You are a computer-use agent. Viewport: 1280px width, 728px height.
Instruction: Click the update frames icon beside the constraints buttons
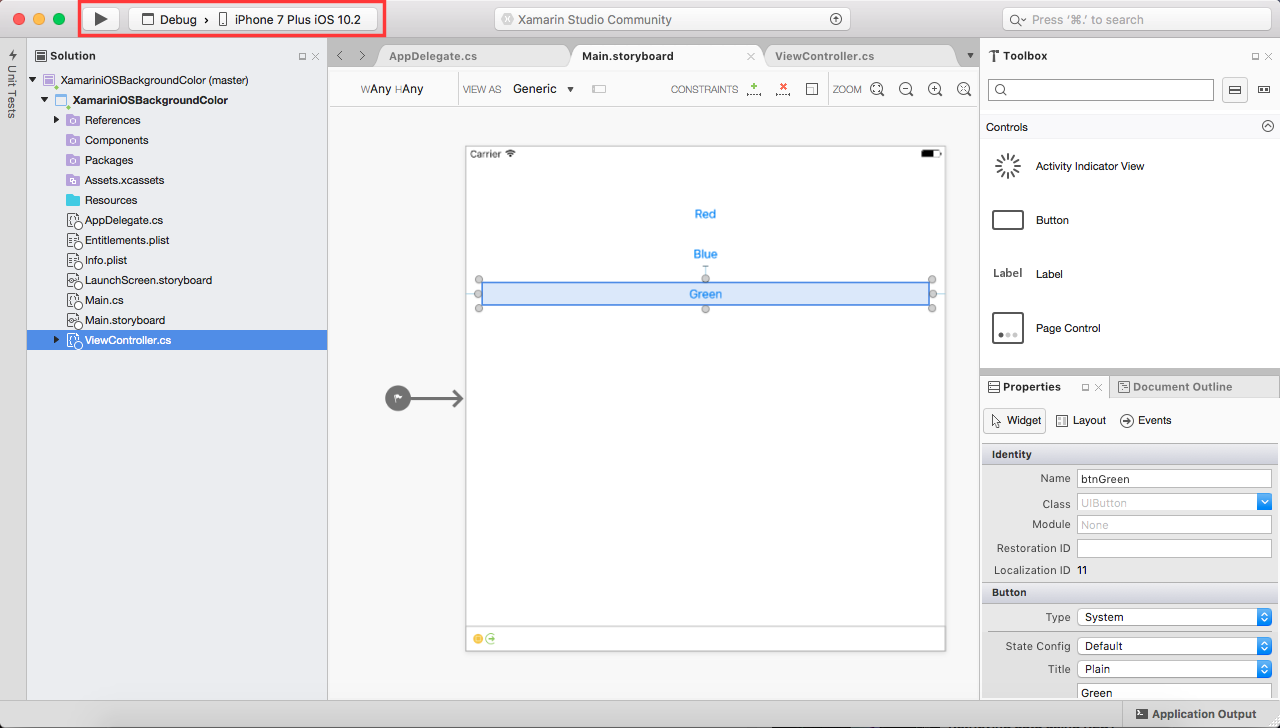(811, 88)
